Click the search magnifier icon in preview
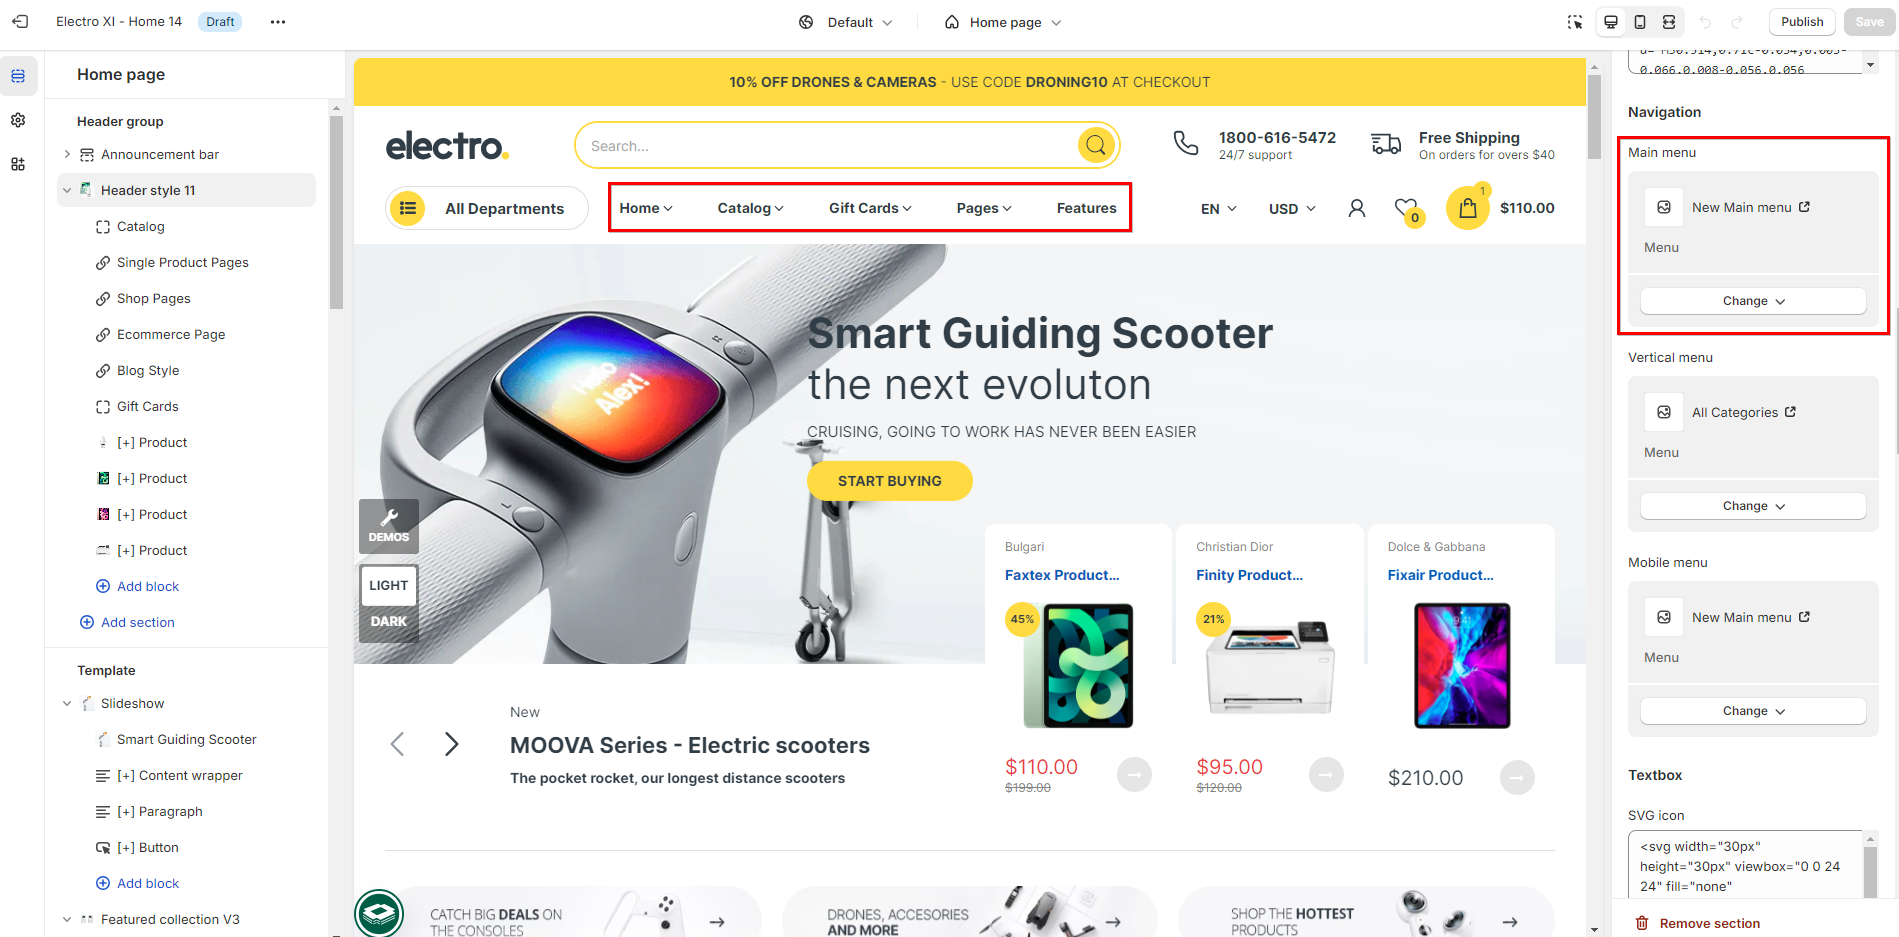The image size is (1899, 937). 1096,146
